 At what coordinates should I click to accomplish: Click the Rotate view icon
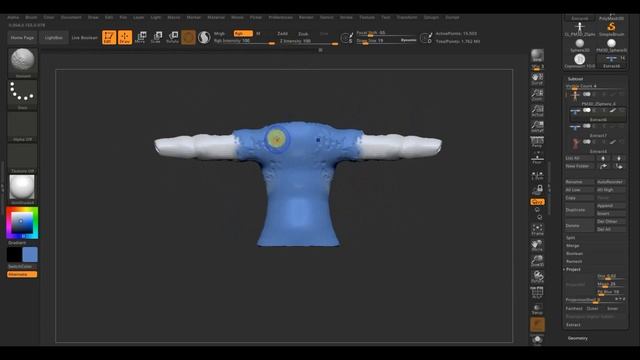[537, 277]
